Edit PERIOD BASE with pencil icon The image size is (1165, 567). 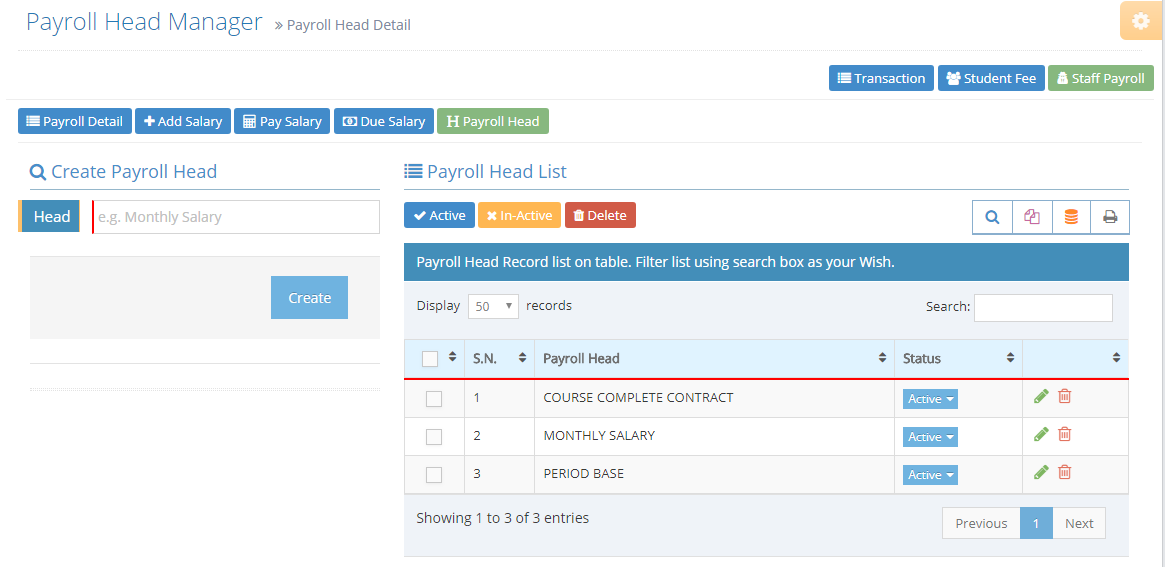(1041, 472)
